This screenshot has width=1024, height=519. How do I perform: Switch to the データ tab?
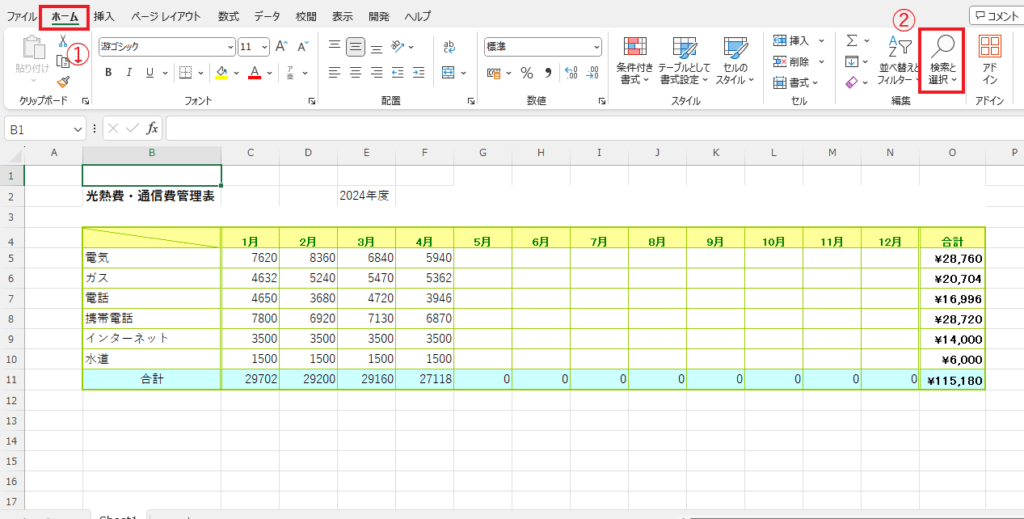(267, 16)
